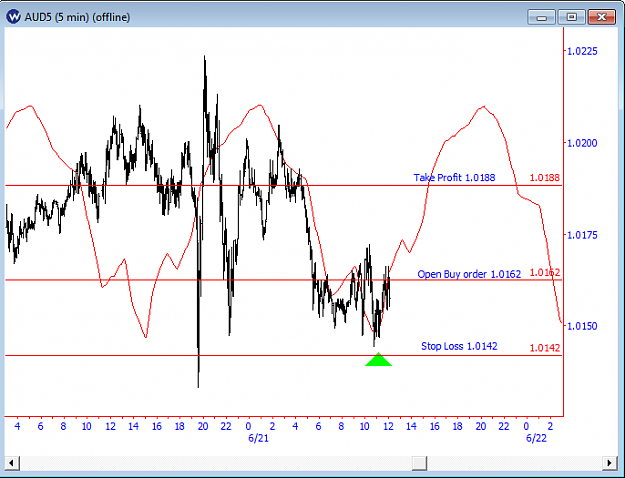
Task: Click the 20 hour label left of 6/21
Action: 203,426
